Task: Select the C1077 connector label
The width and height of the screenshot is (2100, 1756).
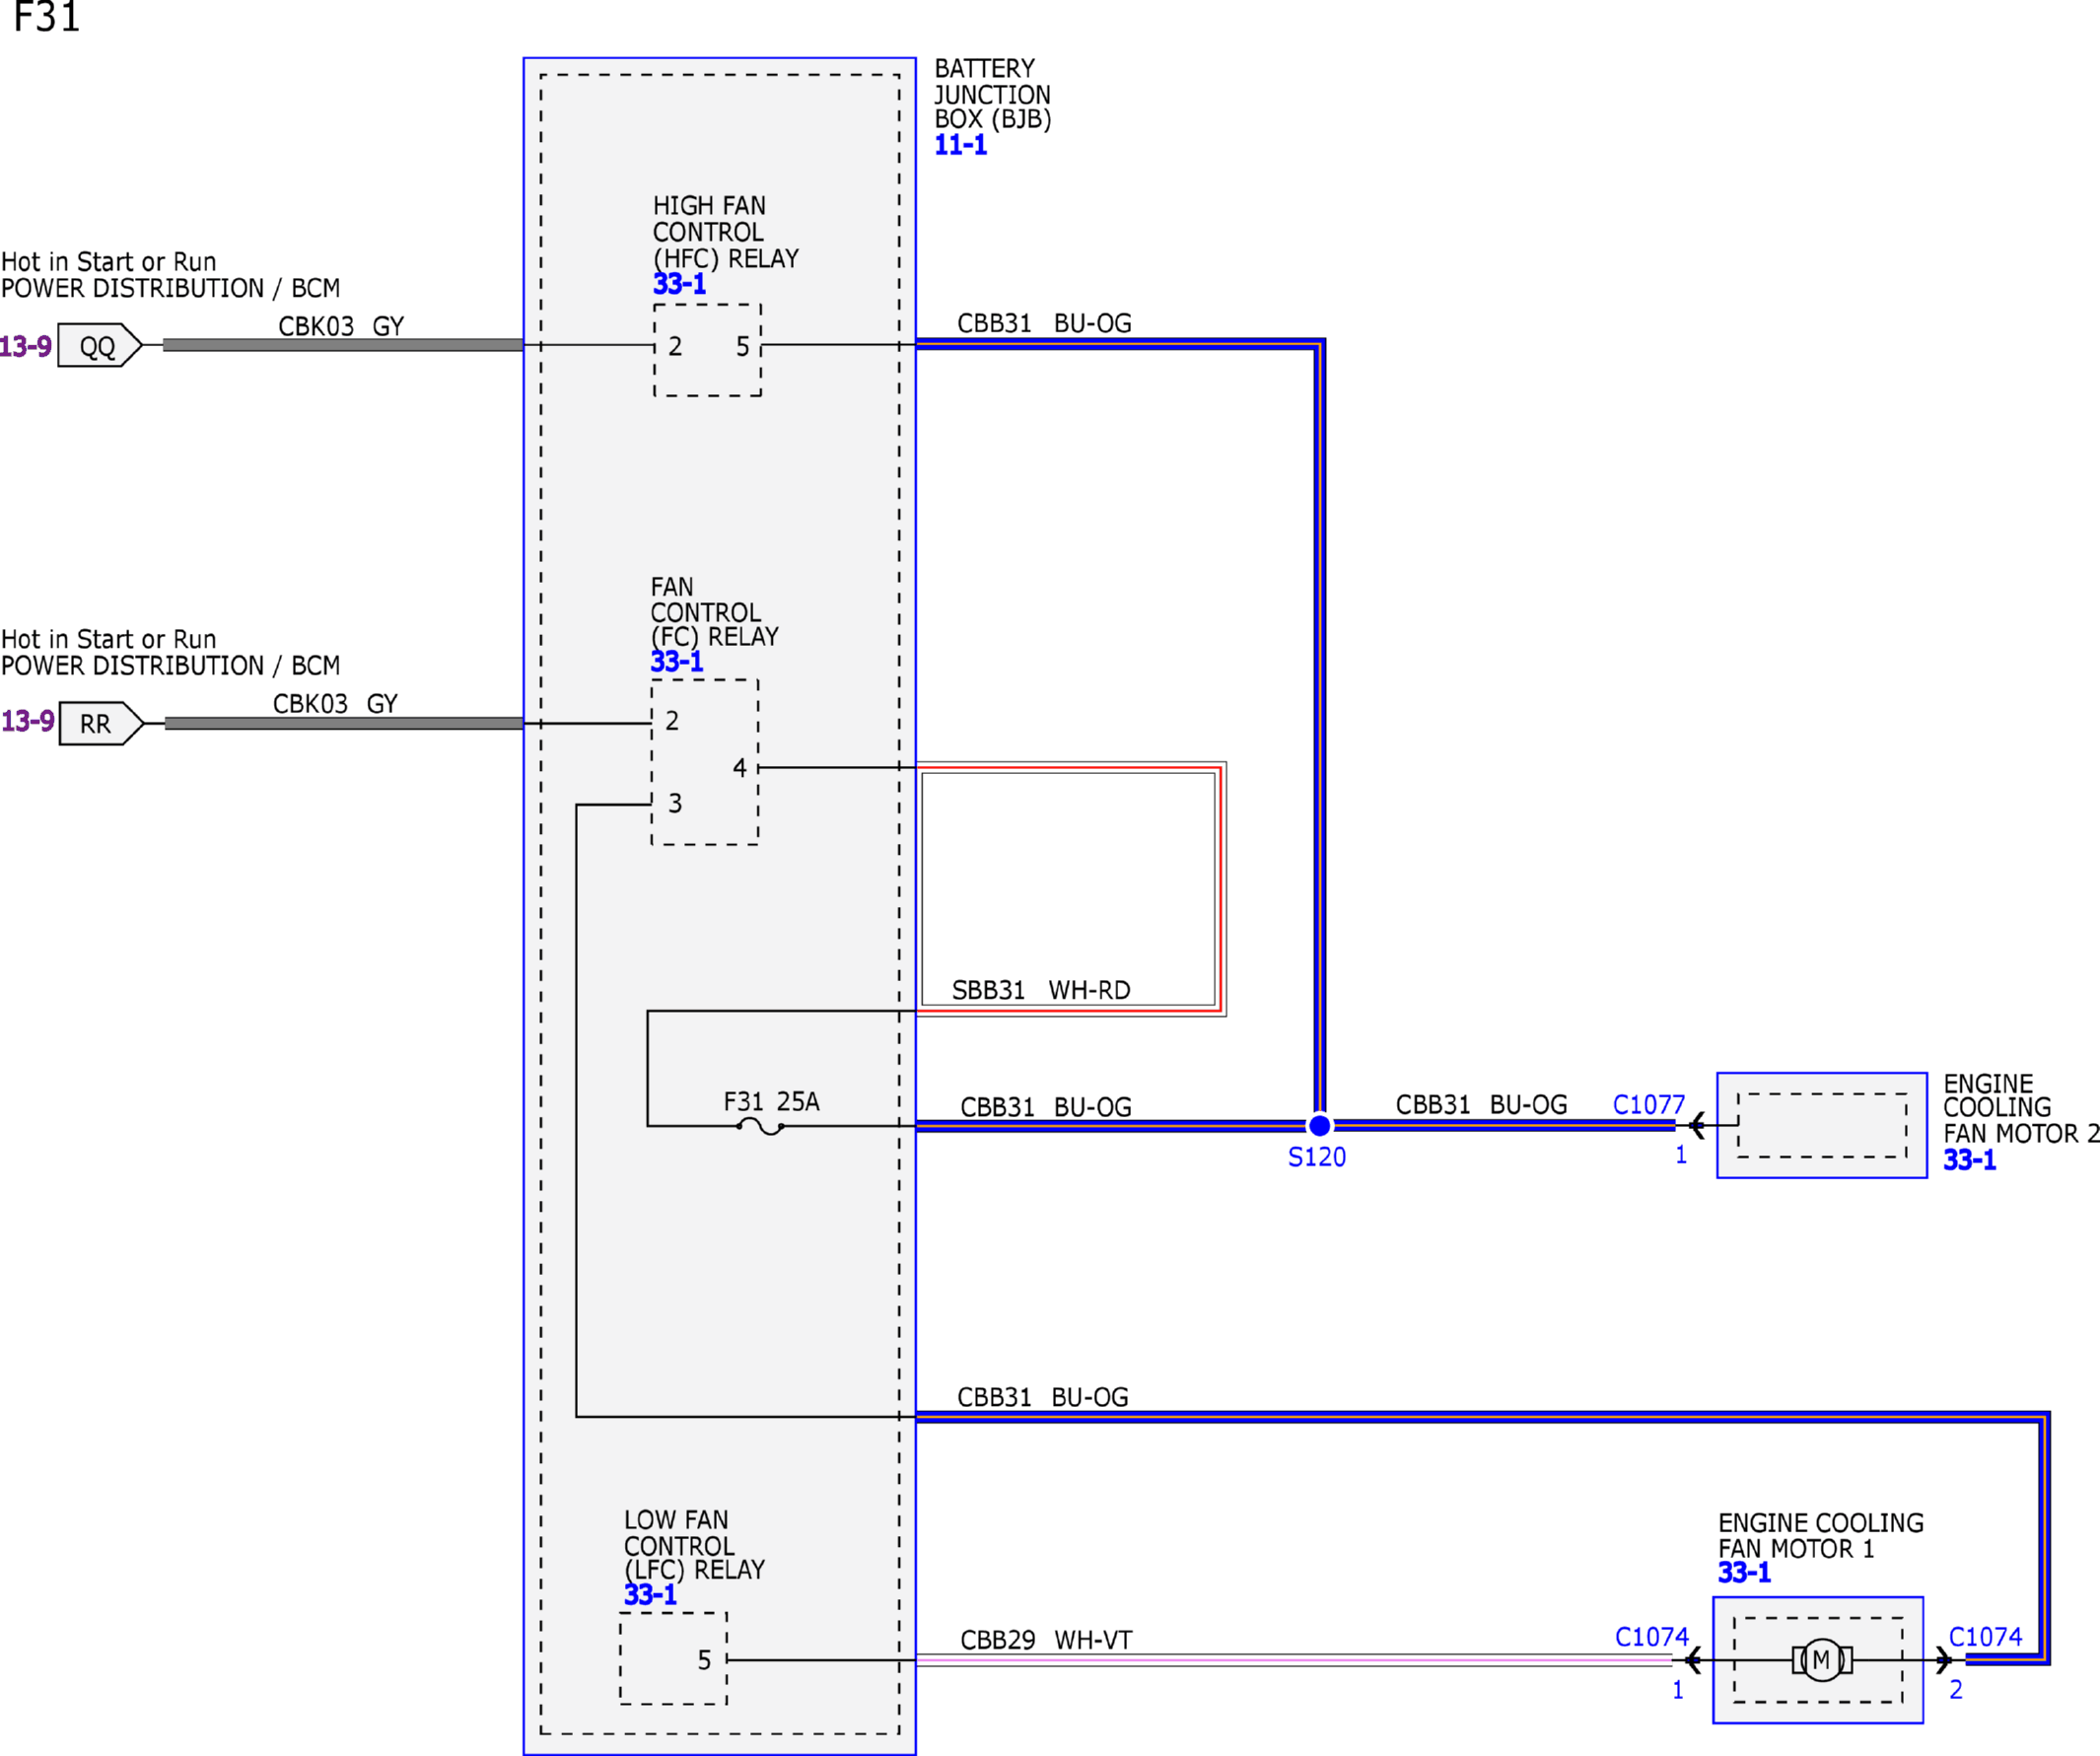Action: coord(1649,1105)
